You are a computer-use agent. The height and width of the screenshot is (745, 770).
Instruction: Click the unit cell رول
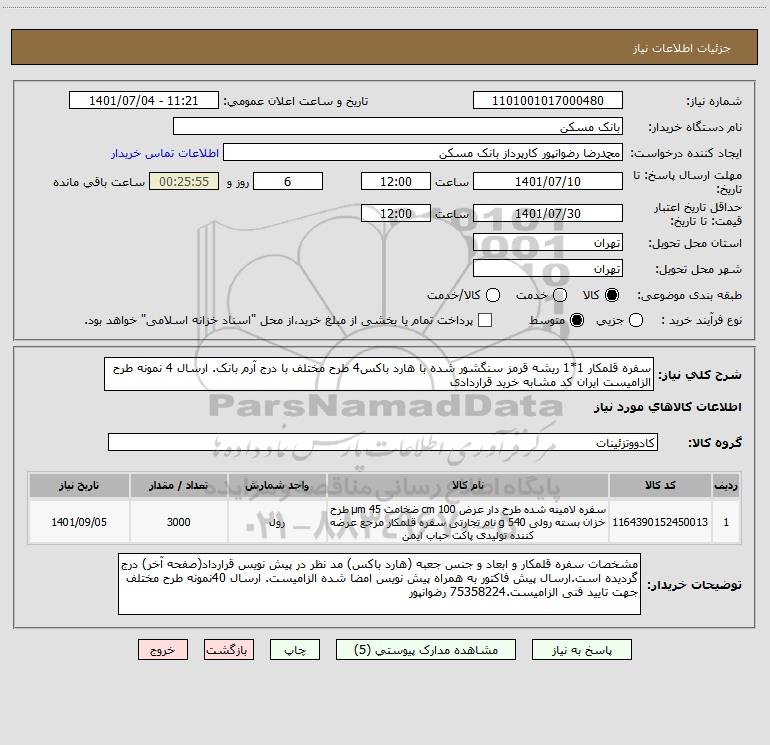(x=277, y=522)
